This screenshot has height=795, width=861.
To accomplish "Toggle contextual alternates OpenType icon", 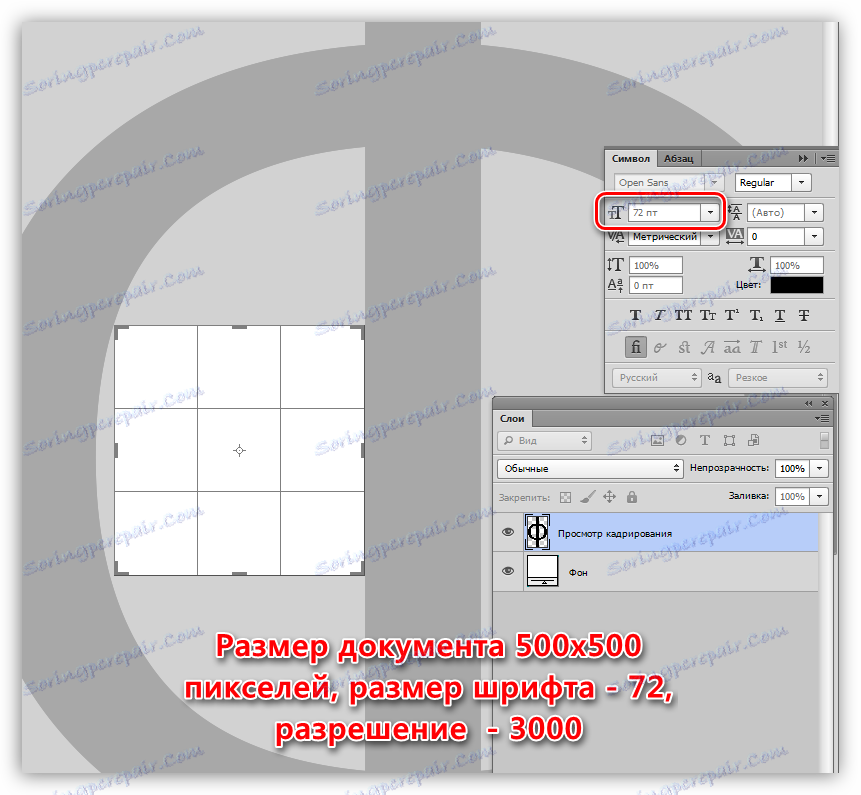I will pos(659,347).
